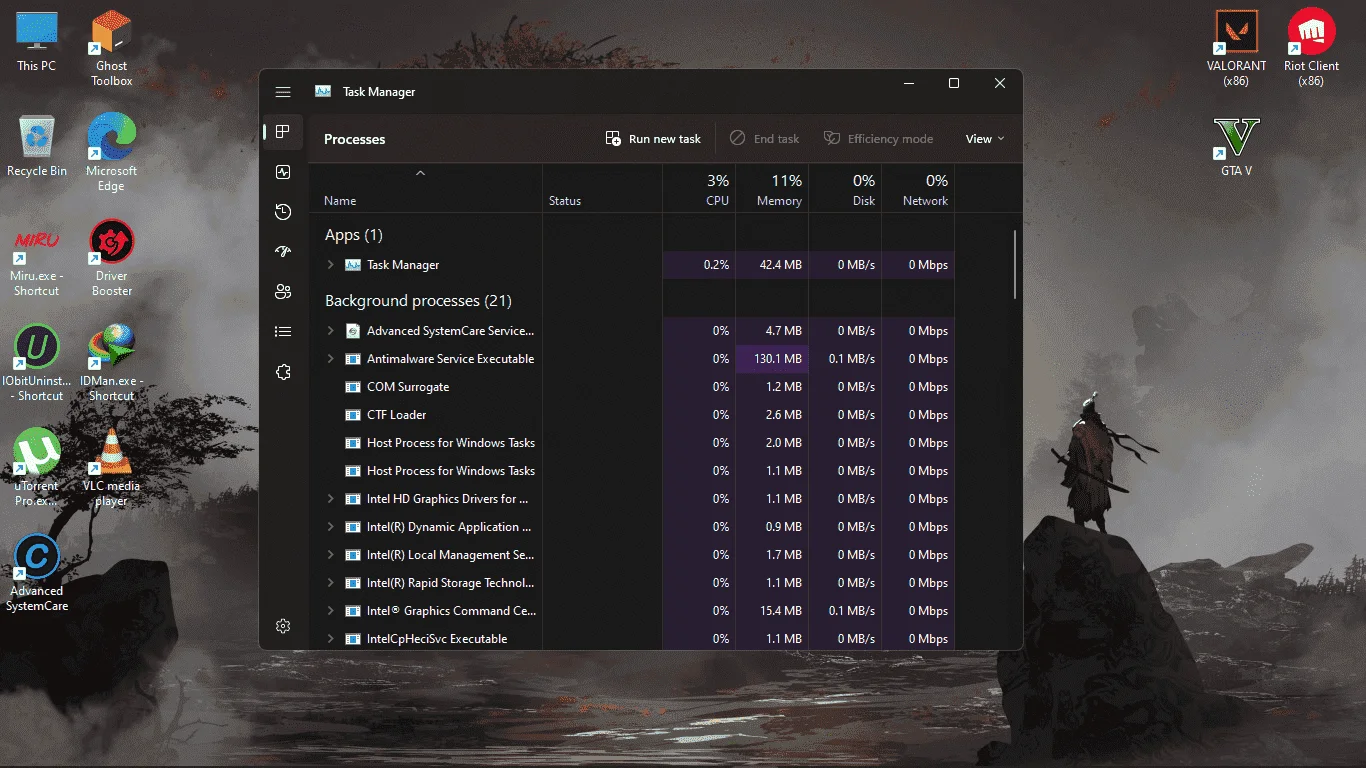Open the View dropdown menu
The width and height of the screenshot is (1366, 768).
coord(985,139)
